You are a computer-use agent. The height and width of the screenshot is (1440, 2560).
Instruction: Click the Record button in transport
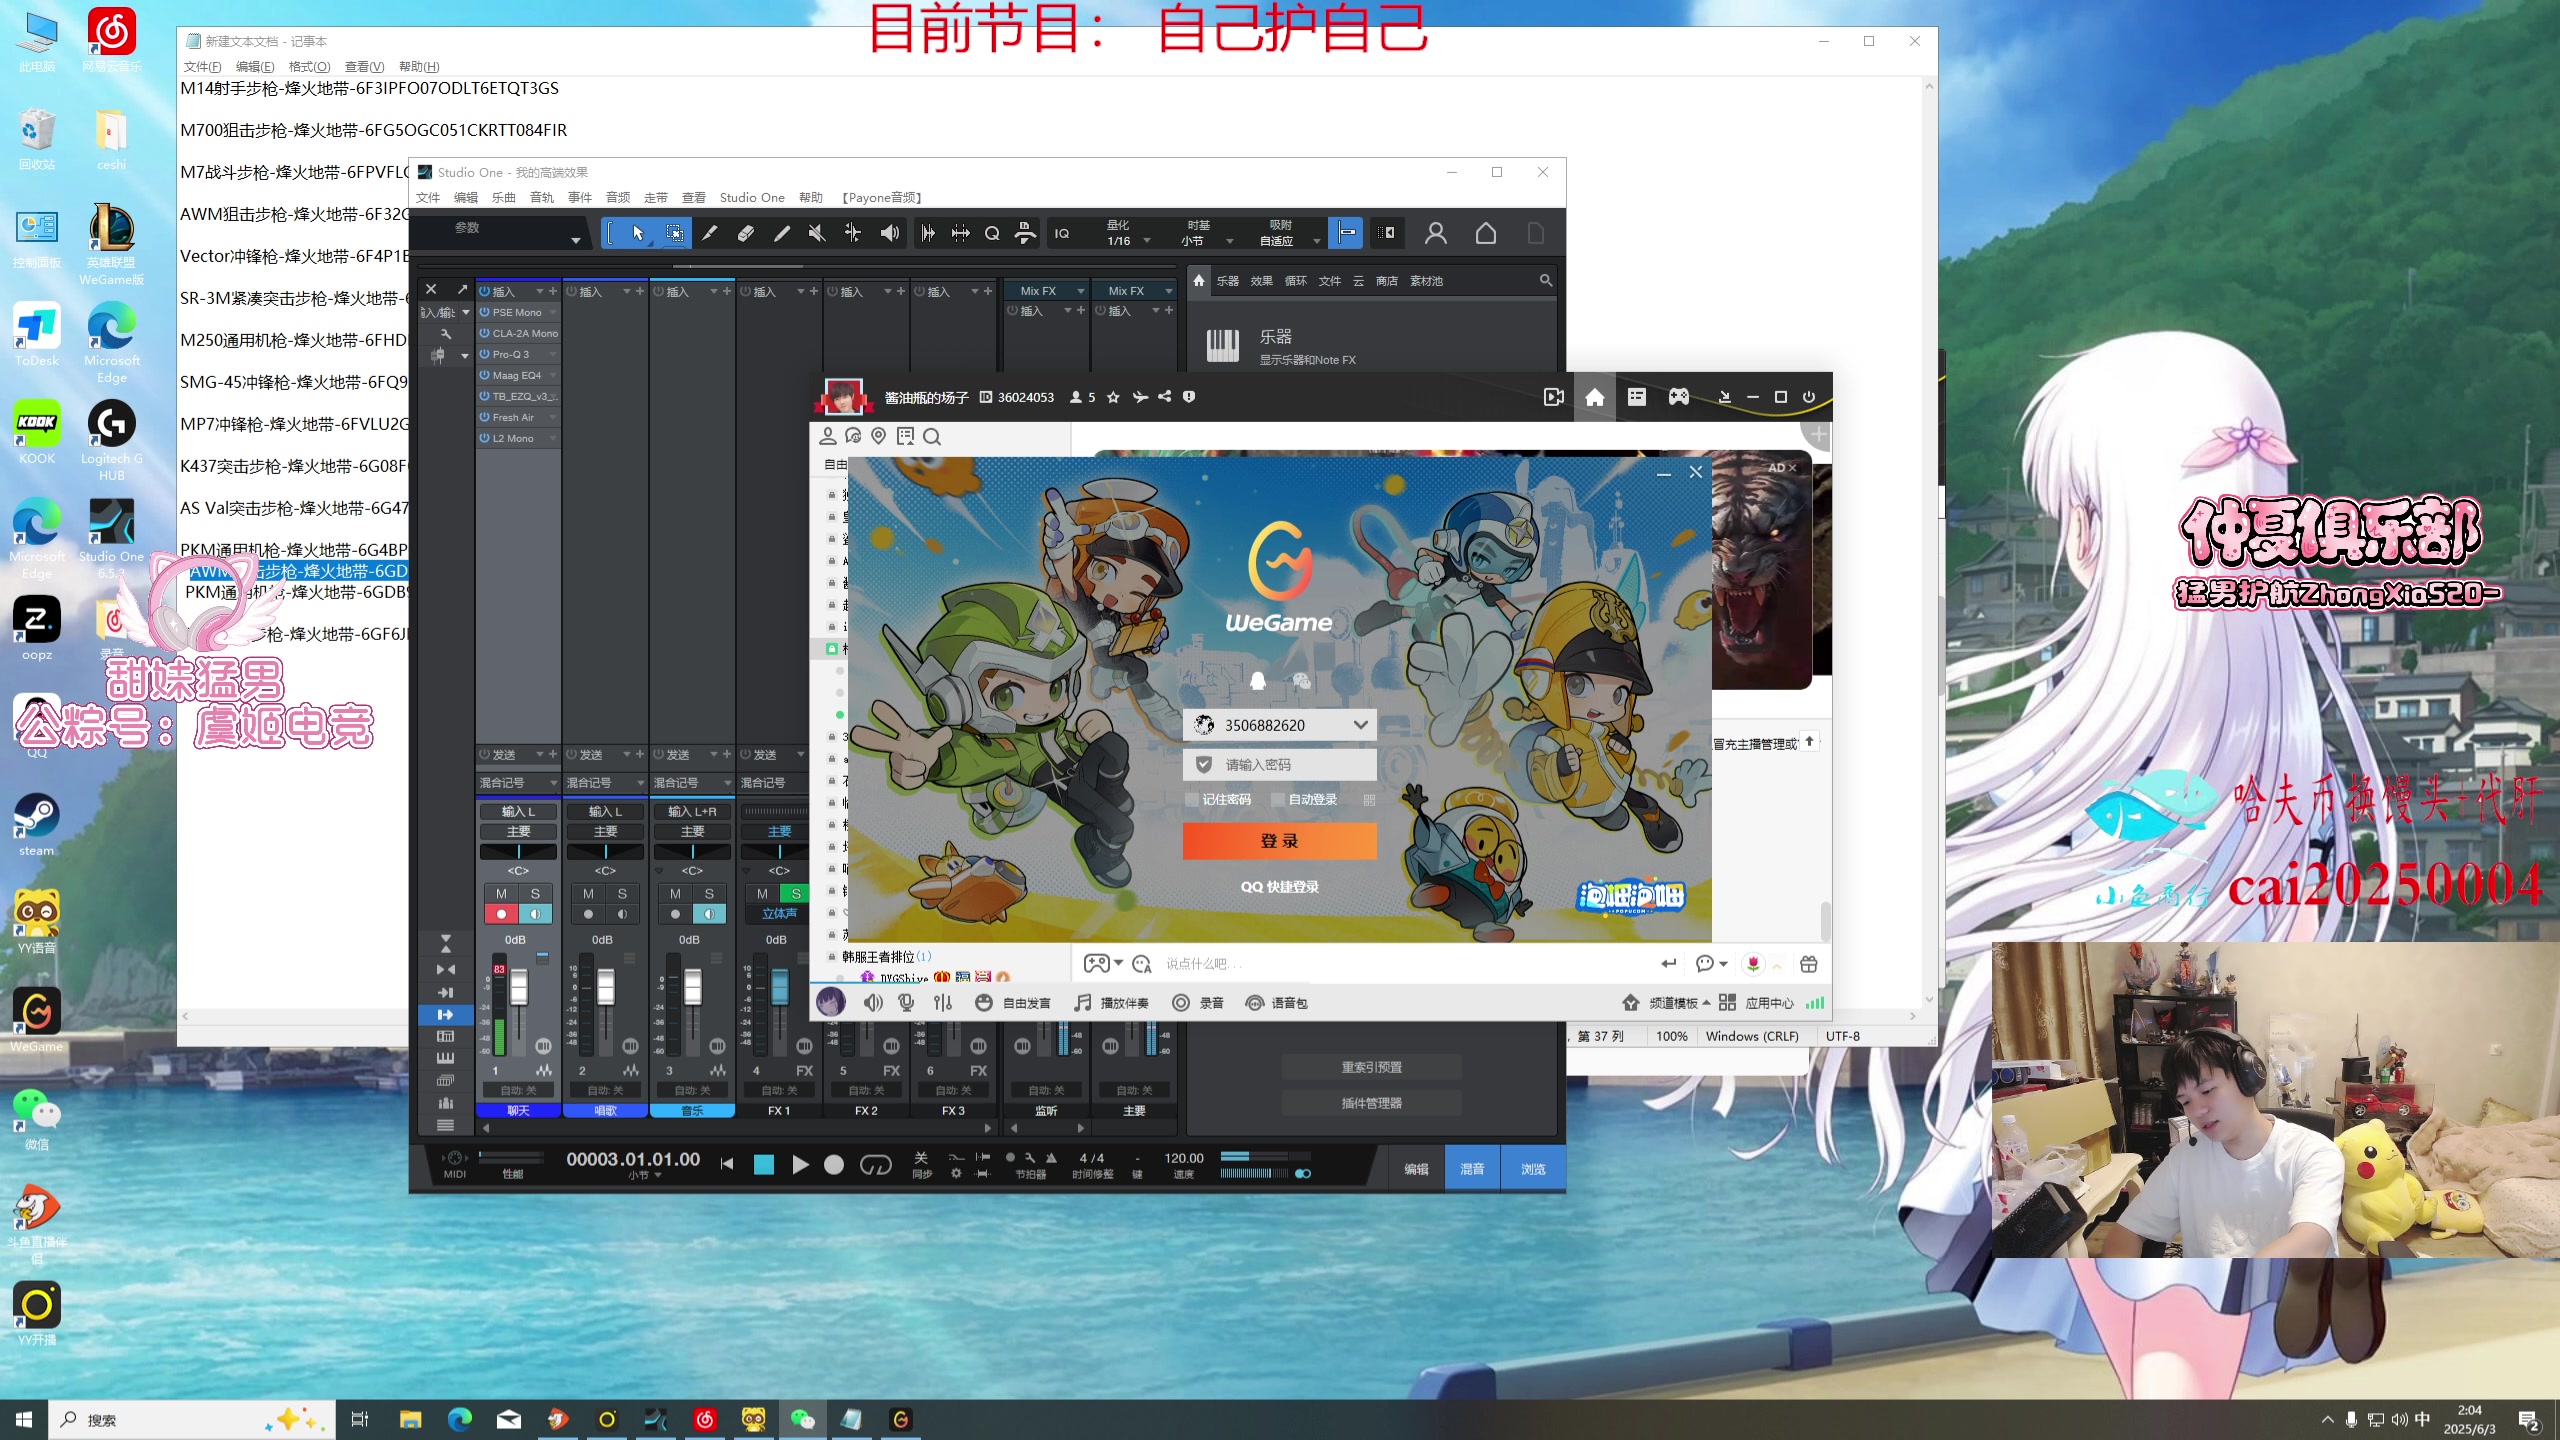(834, 1164)
